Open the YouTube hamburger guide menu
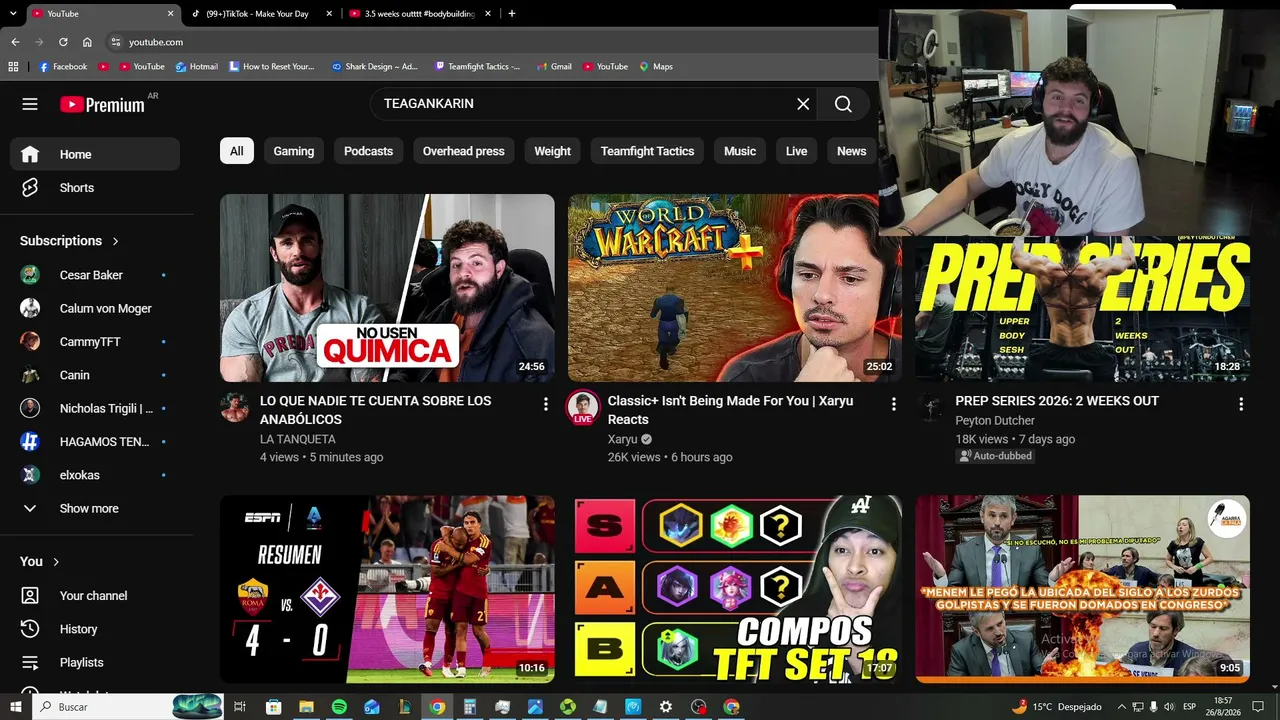1280x720 pixels. [x=30, y=104]
